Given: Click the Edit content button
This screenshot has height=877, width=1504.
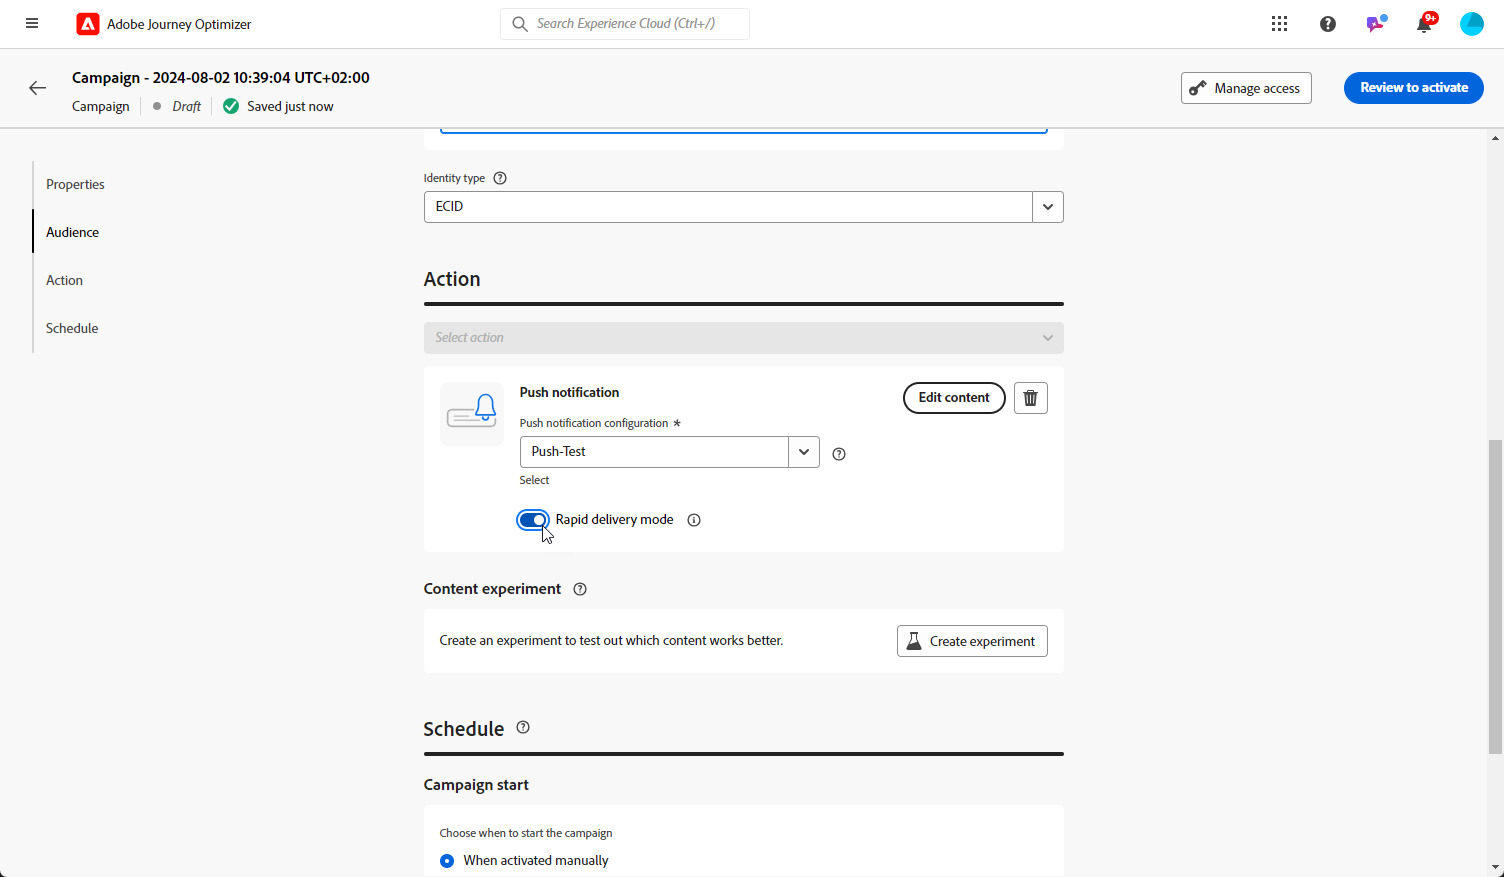Looking at the screenshot, I should tap(954, 398).
